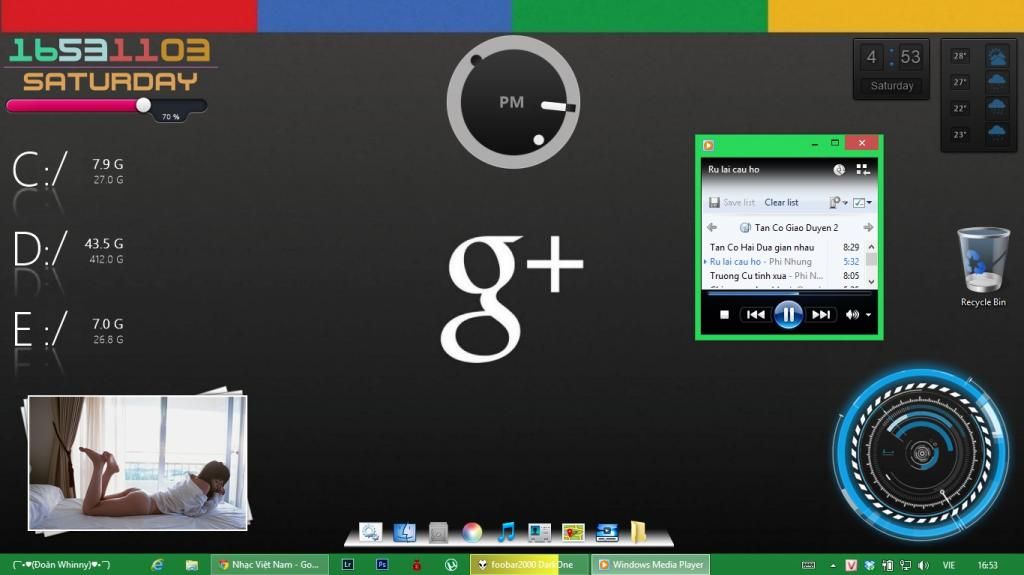Click the Media Player title bar icon
This screenshot has height=575, width=1024.
click(708, 145)
